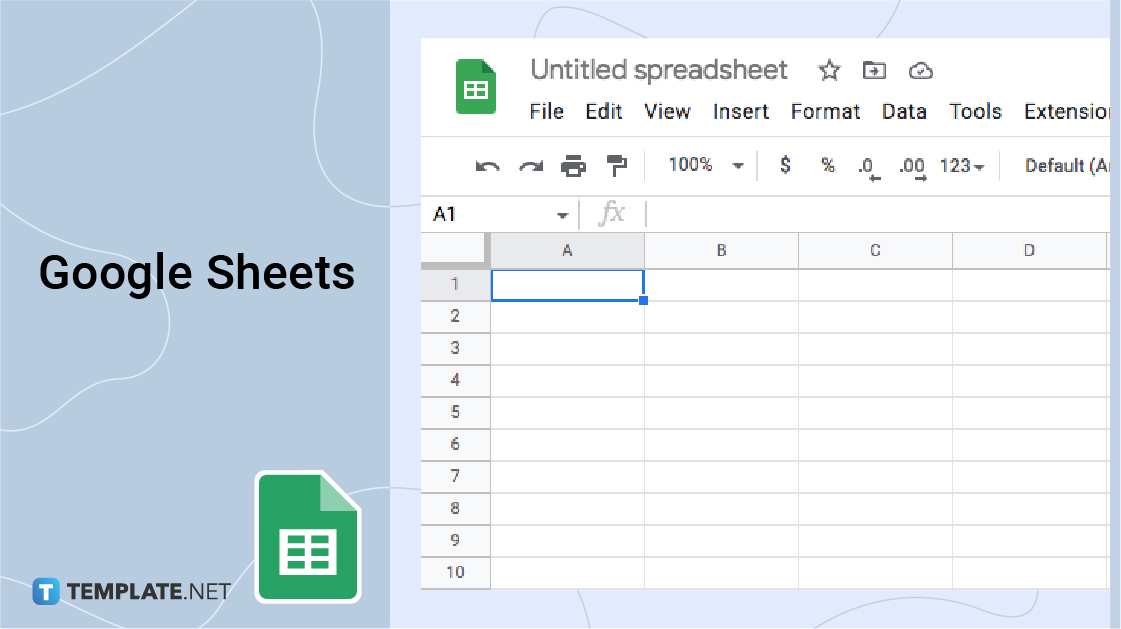Select row 4 header
The height and width of the screenshot is (629, 1121).
(x=455, y=381)
